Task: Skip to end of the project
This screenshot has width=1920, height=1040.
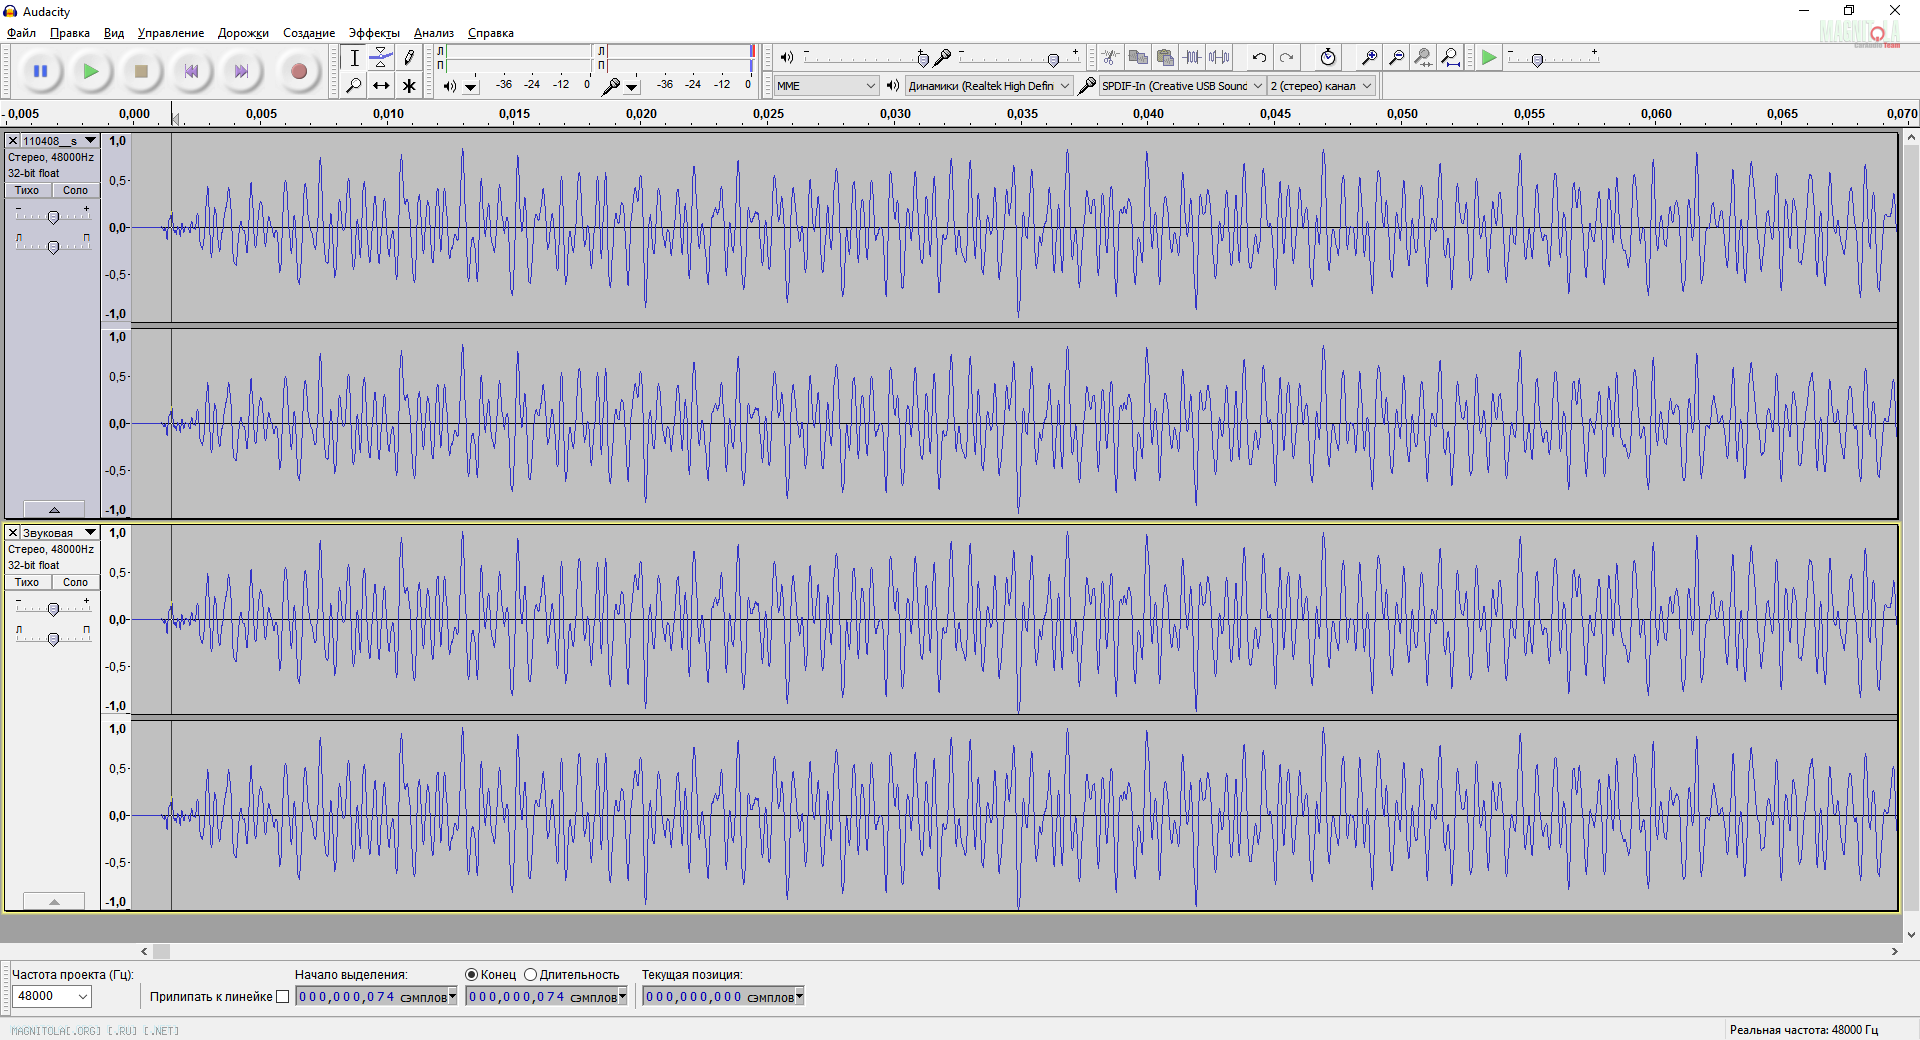Action: click(241, 71)
